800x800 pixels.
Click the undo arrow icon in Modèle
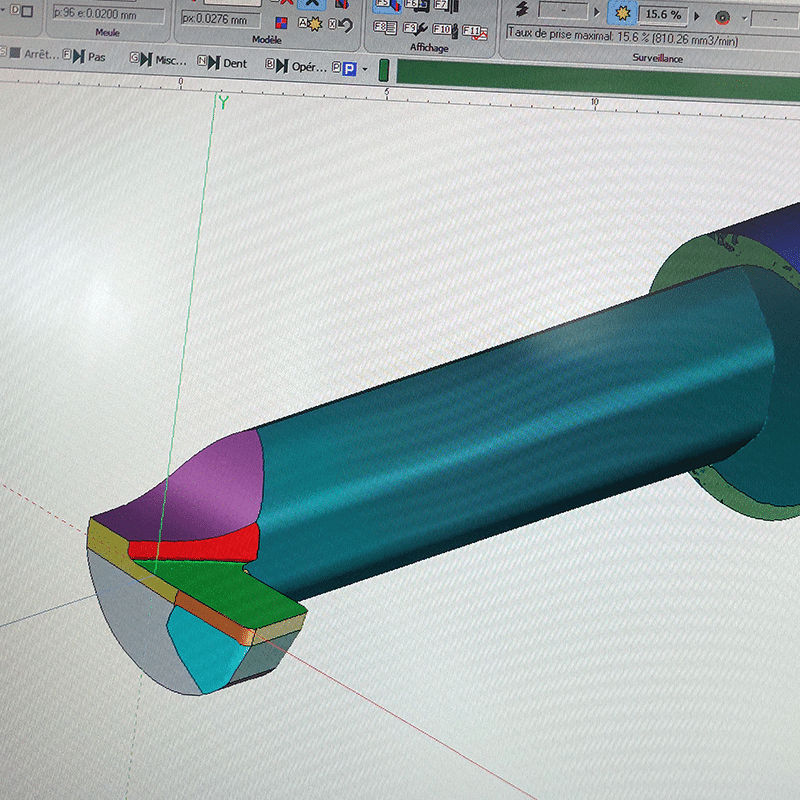343,24
